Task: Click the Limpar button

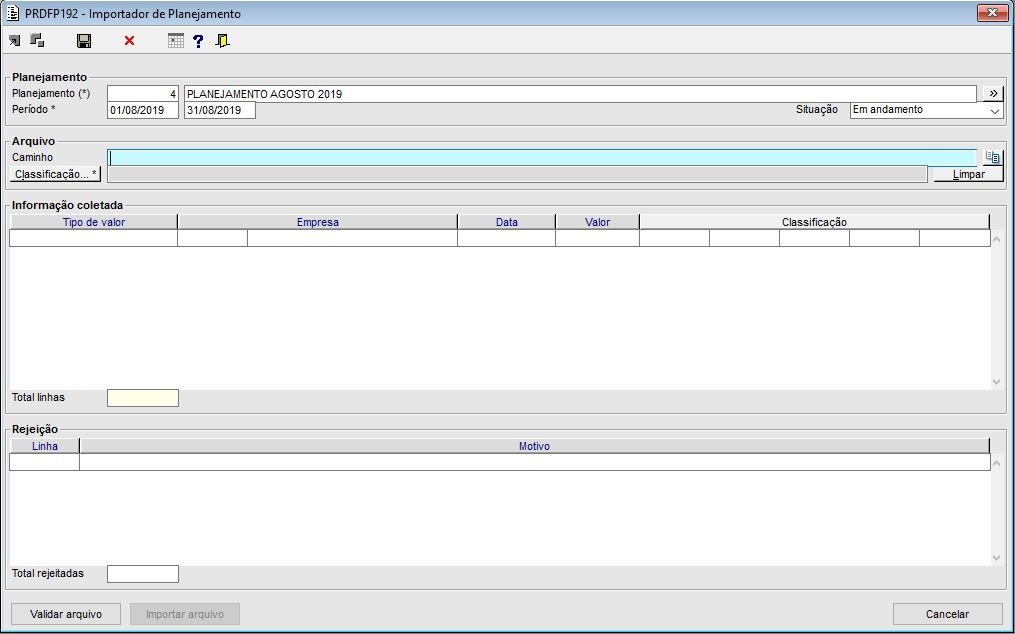Action: click(x=968, y=174)
